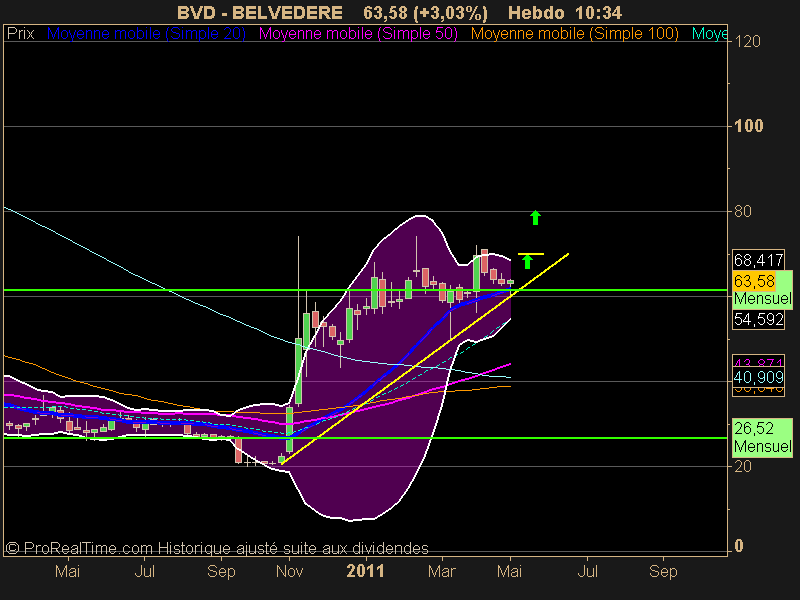Select the short yellow horizontal target line
This screenshot has height=600, width=800.
[531, 254]
